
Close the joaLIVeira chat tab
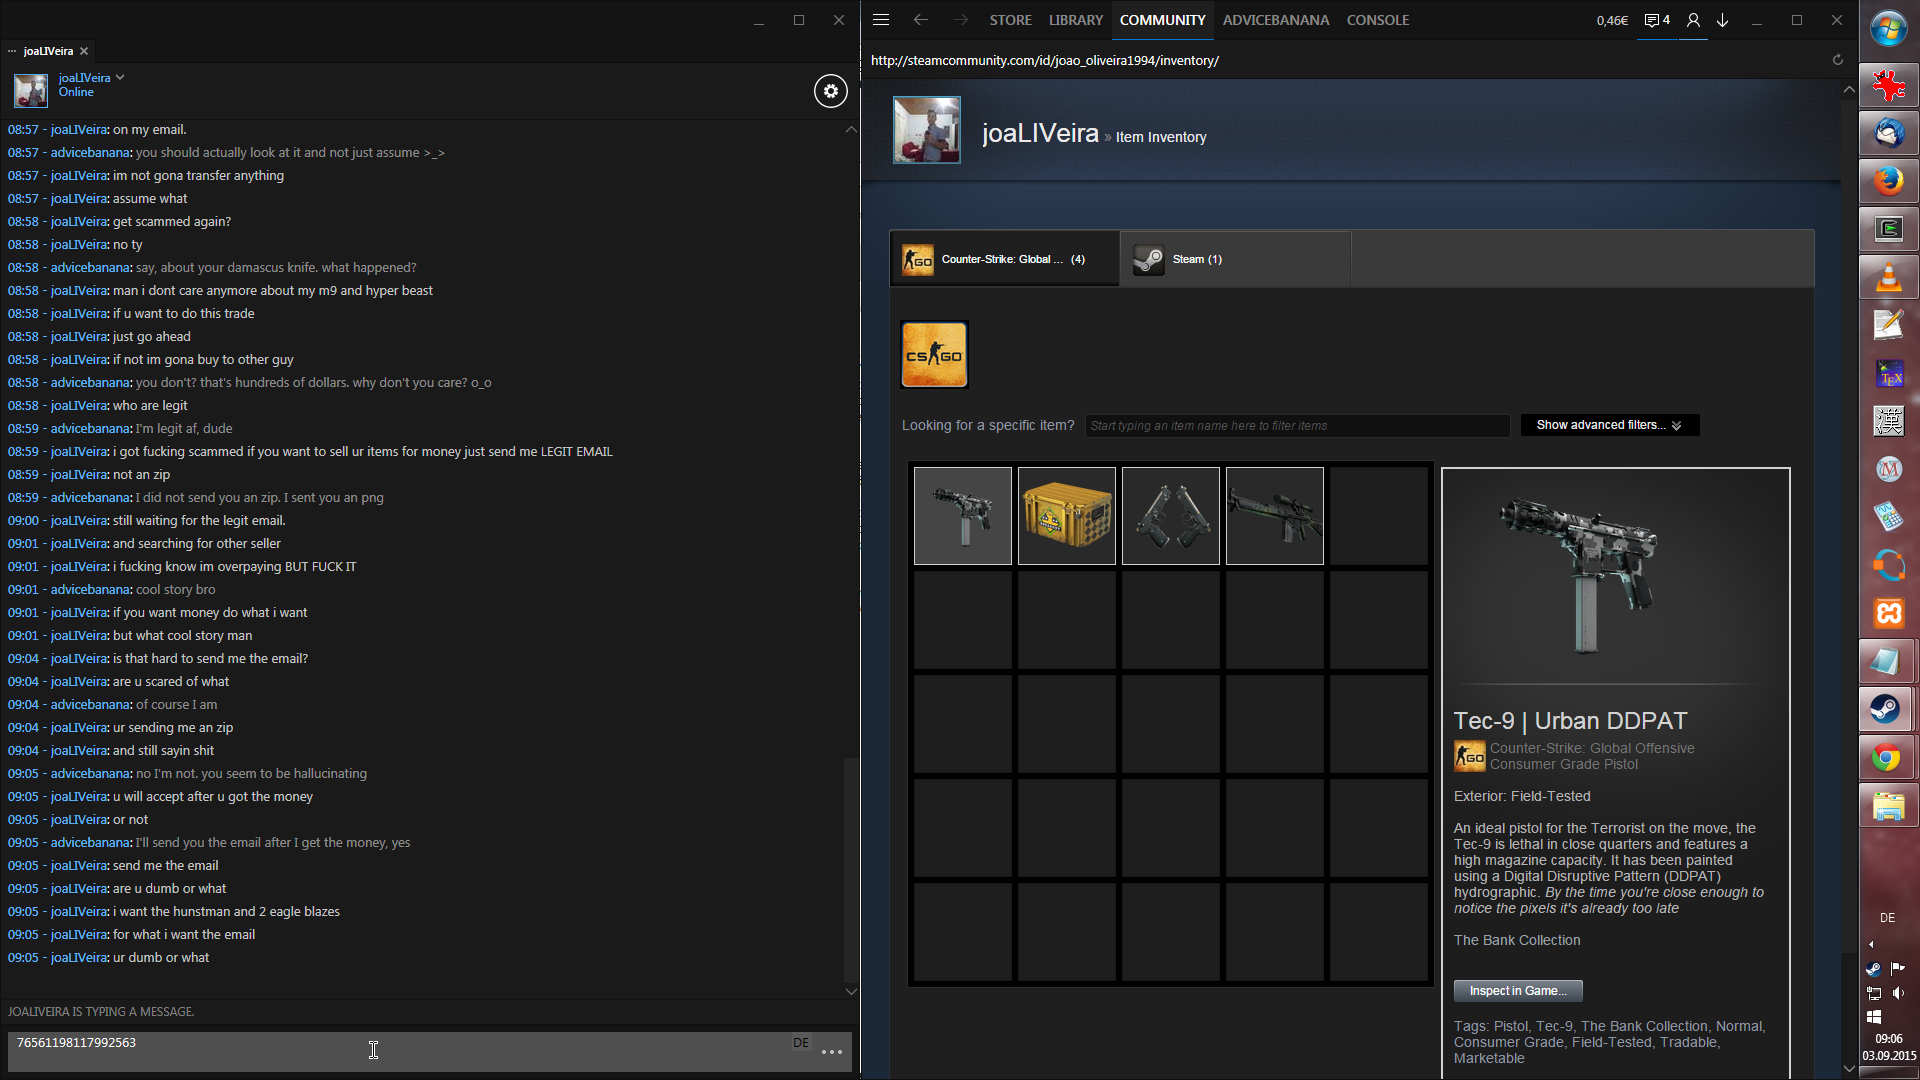pyautogui.click(x=84, y=51)
